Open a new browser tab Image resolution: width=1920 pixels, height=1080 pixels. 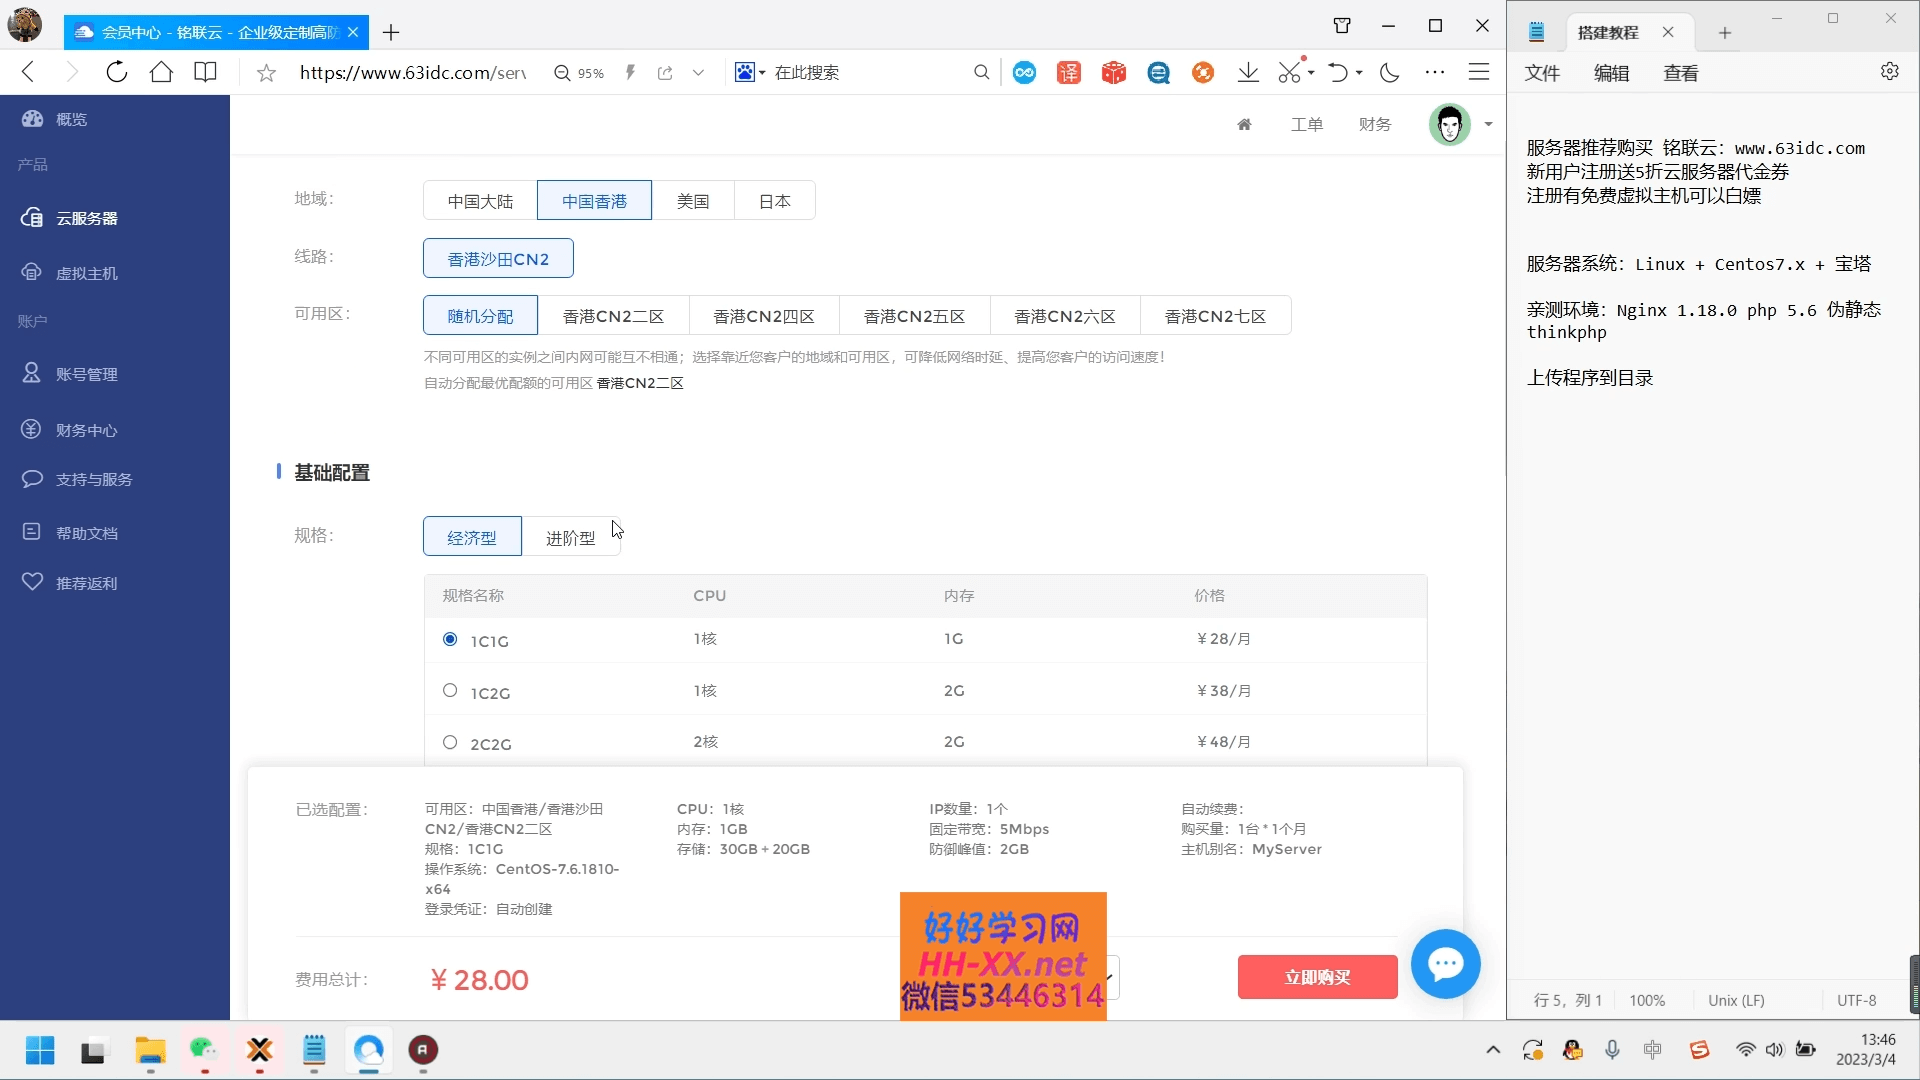tap(391, 33)
